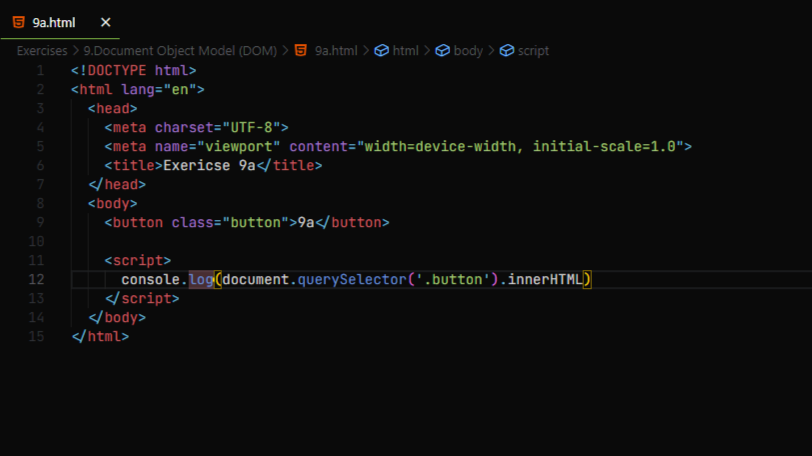Click the cube icon beside html breadcrumb

pos(382,51)
